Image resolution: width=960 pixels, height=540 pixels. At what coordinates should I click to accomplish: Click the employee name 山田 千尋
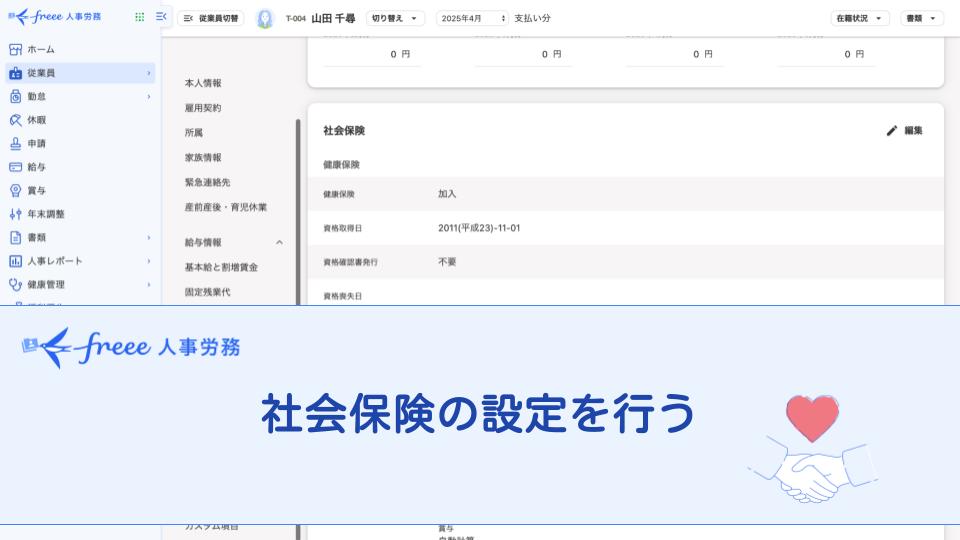(333, 18)
